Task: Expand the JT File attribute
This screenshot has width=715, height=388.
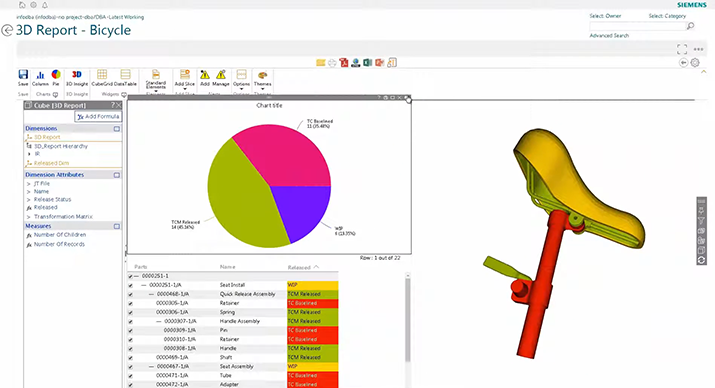Action: coord(29,184)
